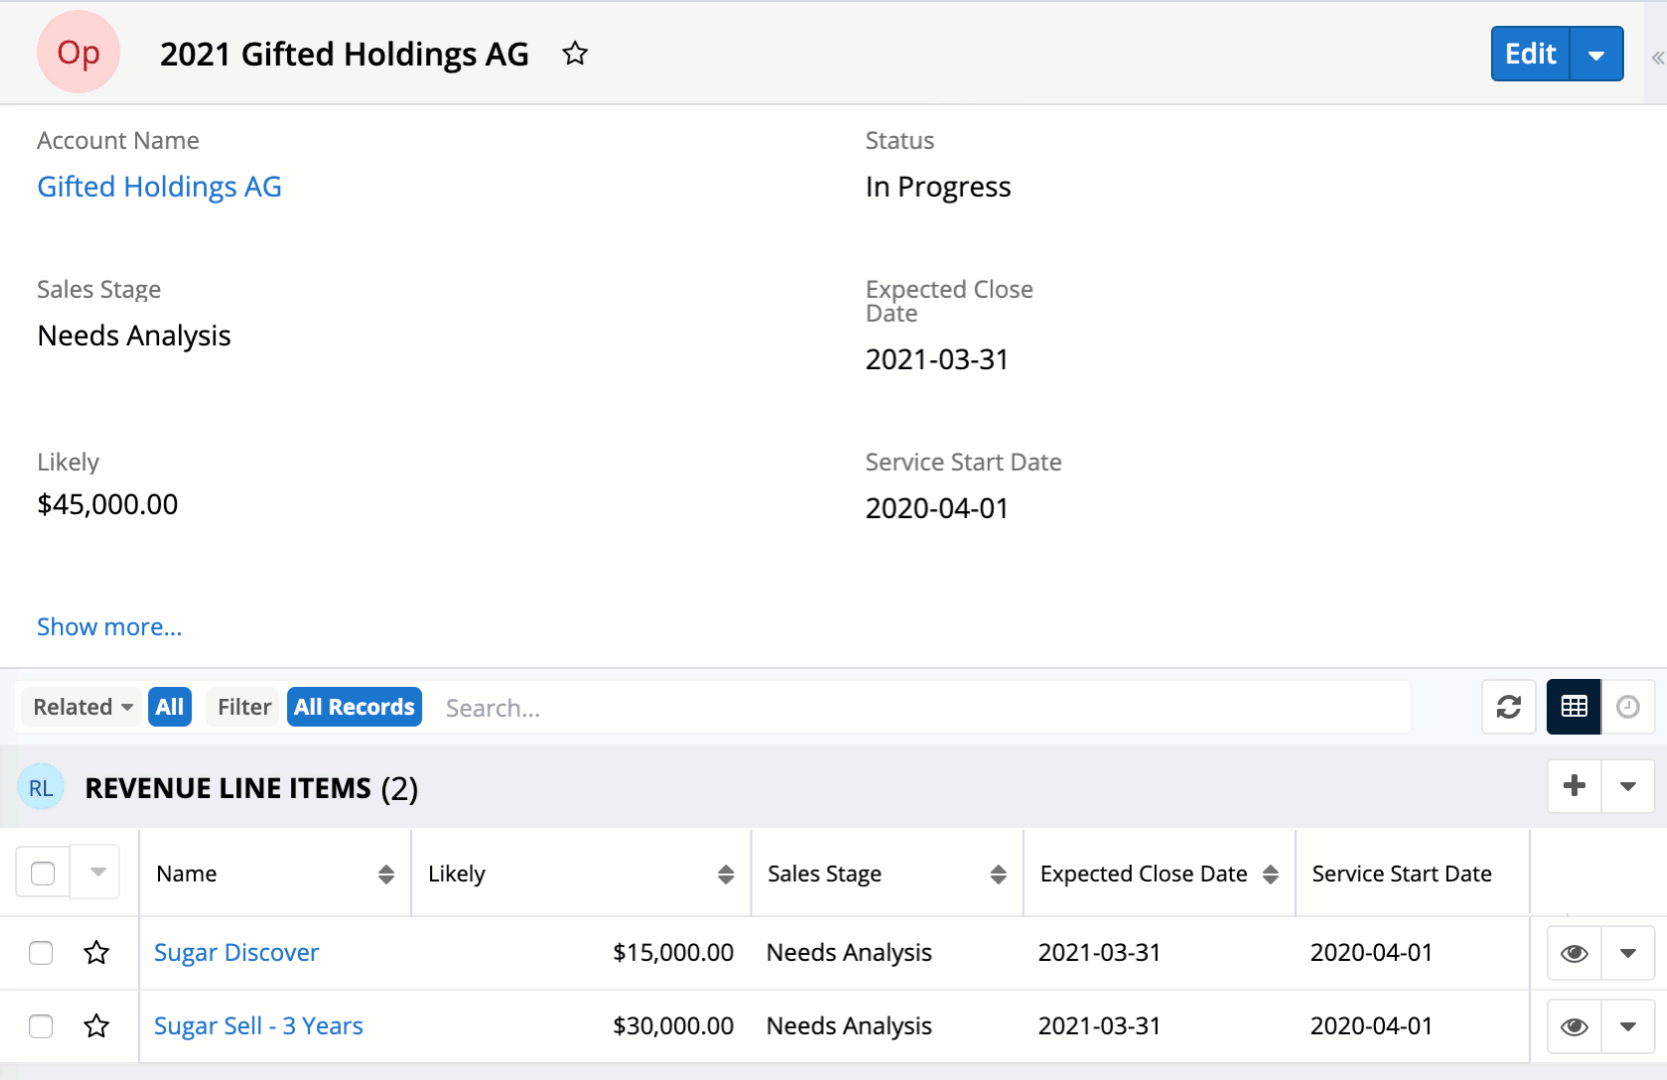The image size is (1667, 1080).
Task: Open the Gifted Holdings AG account link
Action: [x=159, y=187]
